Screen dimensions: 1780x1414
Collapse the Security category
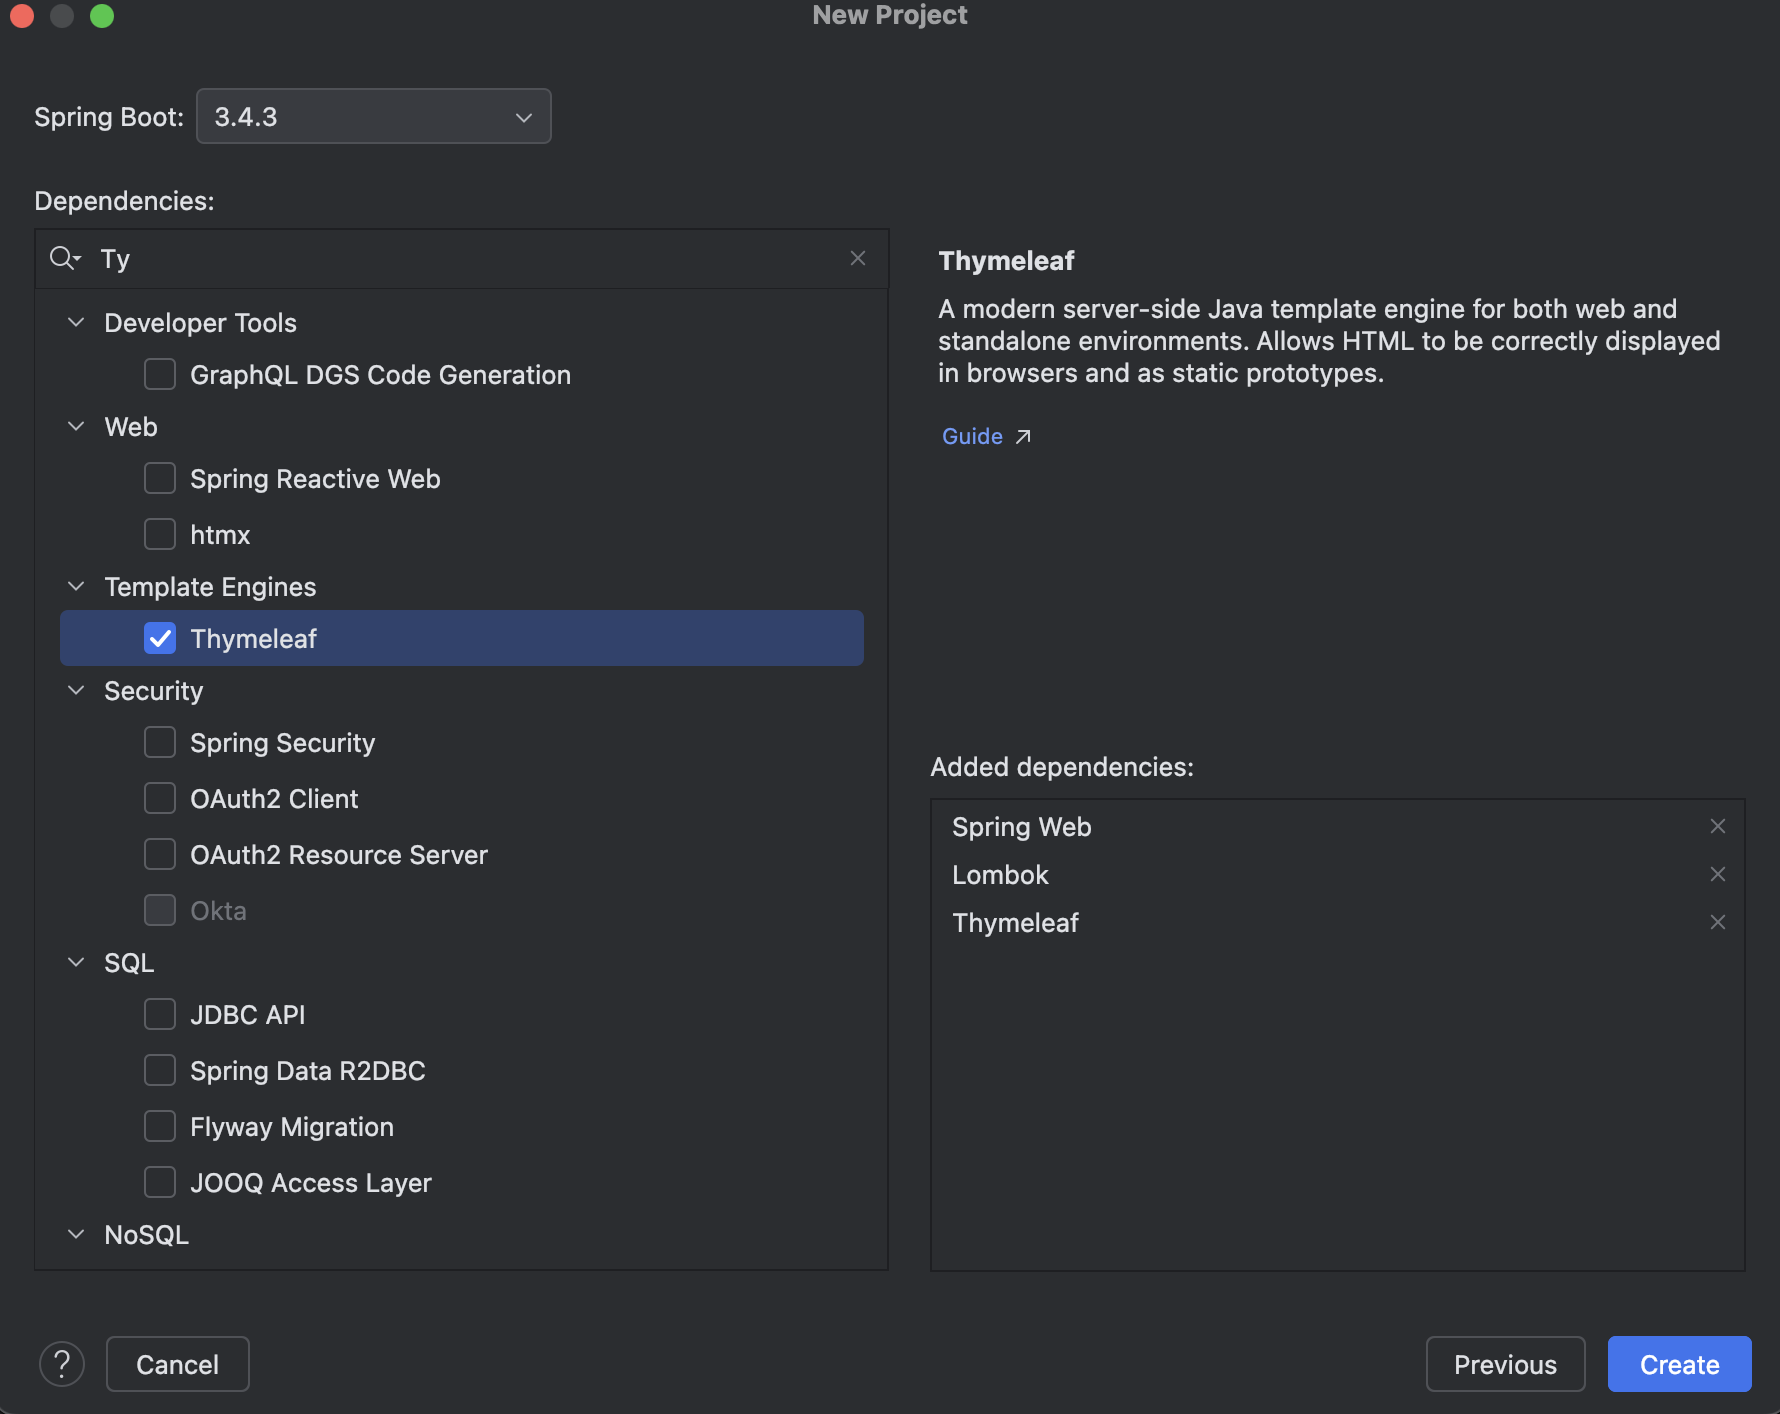click(x=76, y=690)
